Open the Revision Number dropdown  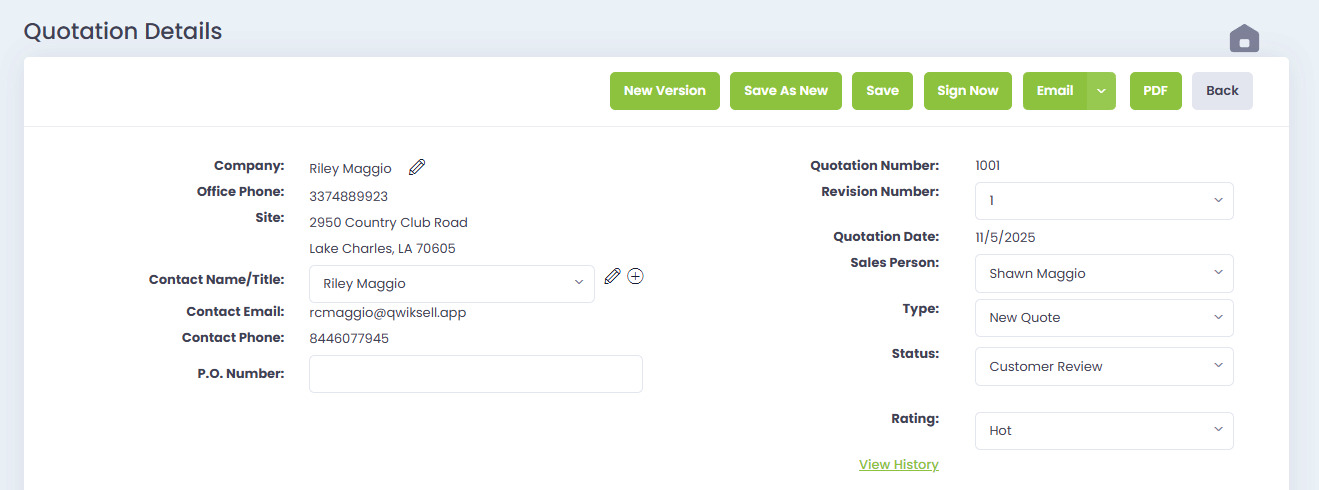point(1104,201)
